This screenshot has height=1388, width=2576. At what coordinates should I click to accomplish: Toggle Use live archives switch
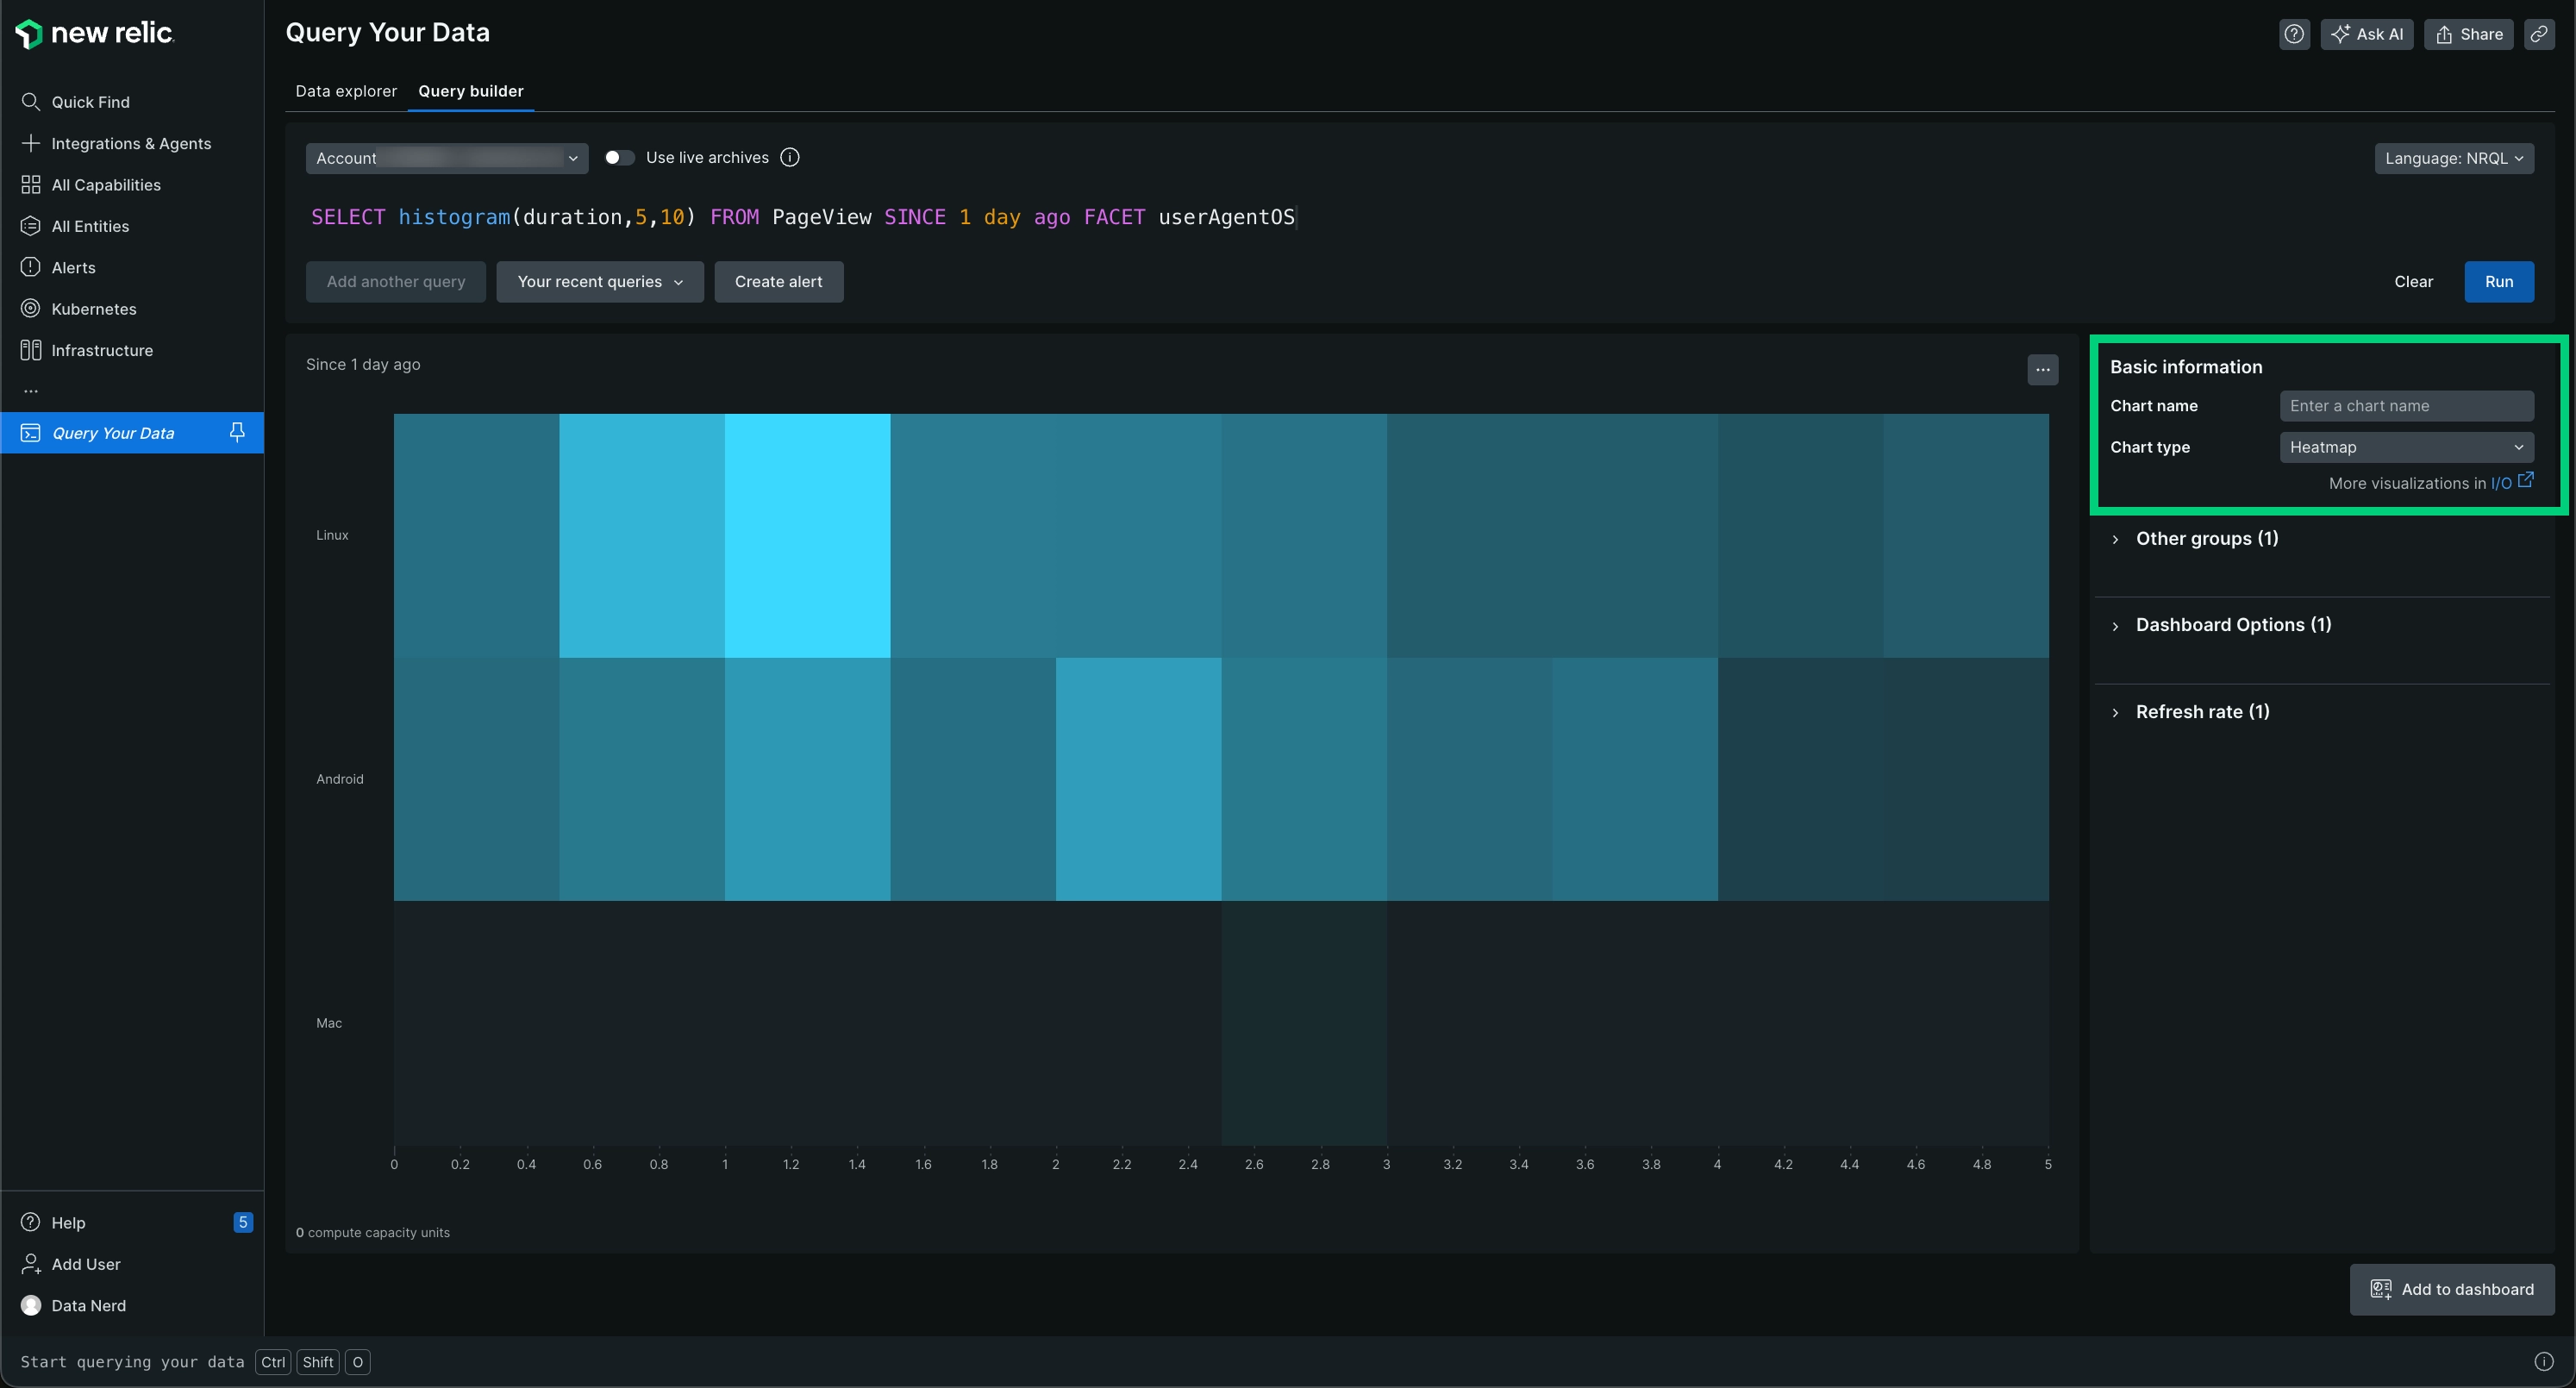click(x=619, y=157)
